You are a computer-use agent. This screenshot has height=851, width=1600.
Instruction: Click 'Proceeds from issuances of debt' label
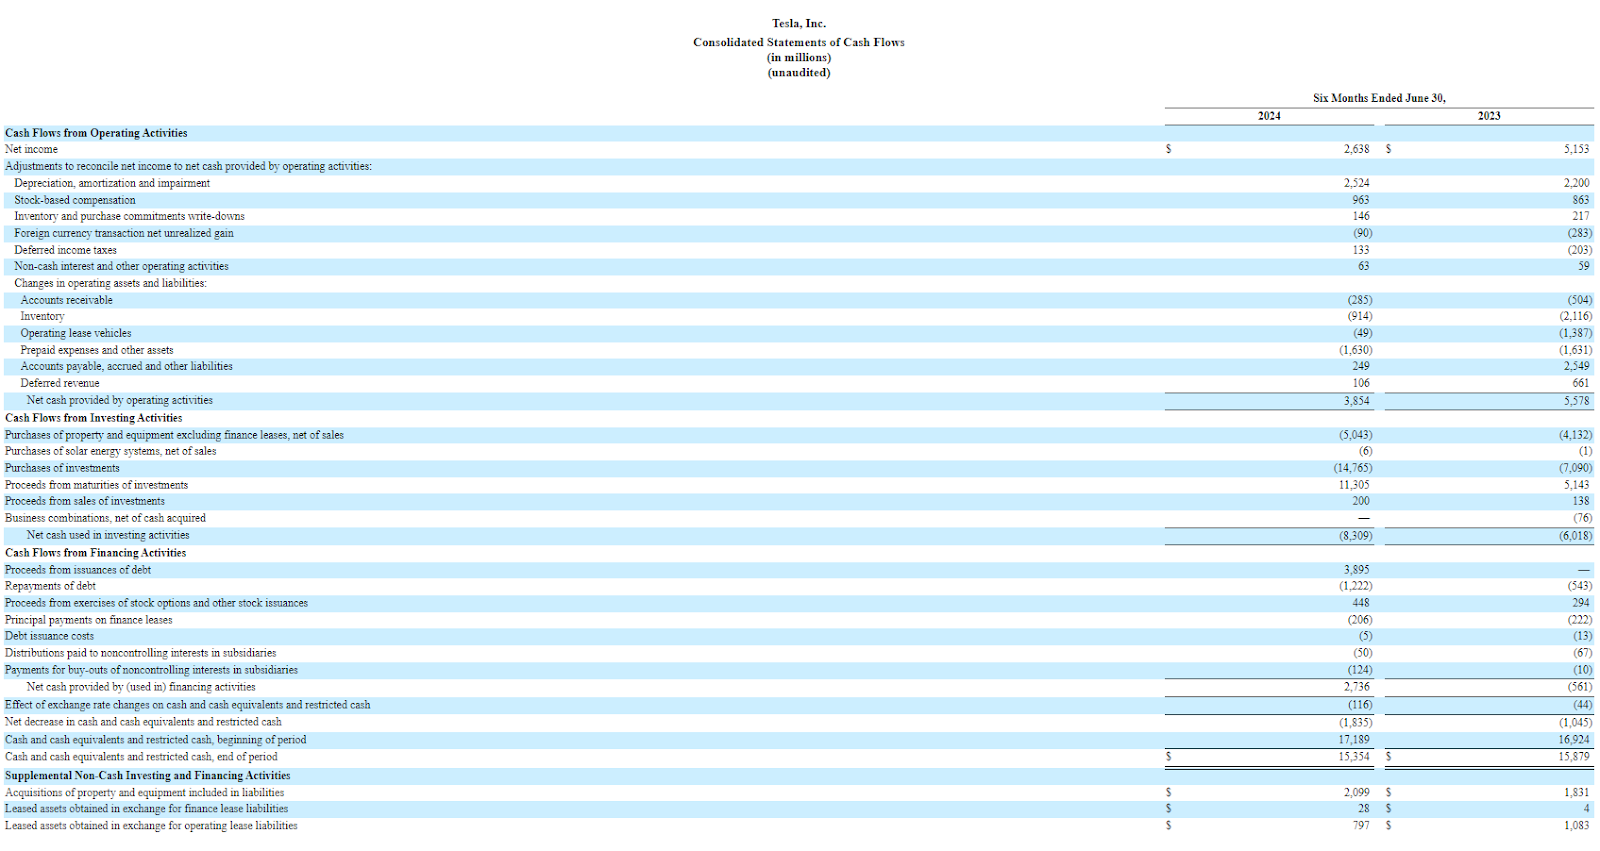78,570
